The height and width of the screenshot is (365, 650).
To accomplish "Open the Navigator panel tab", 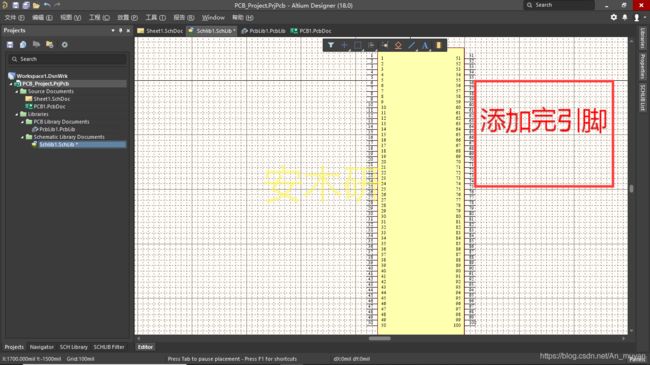I will pos(42,347).
